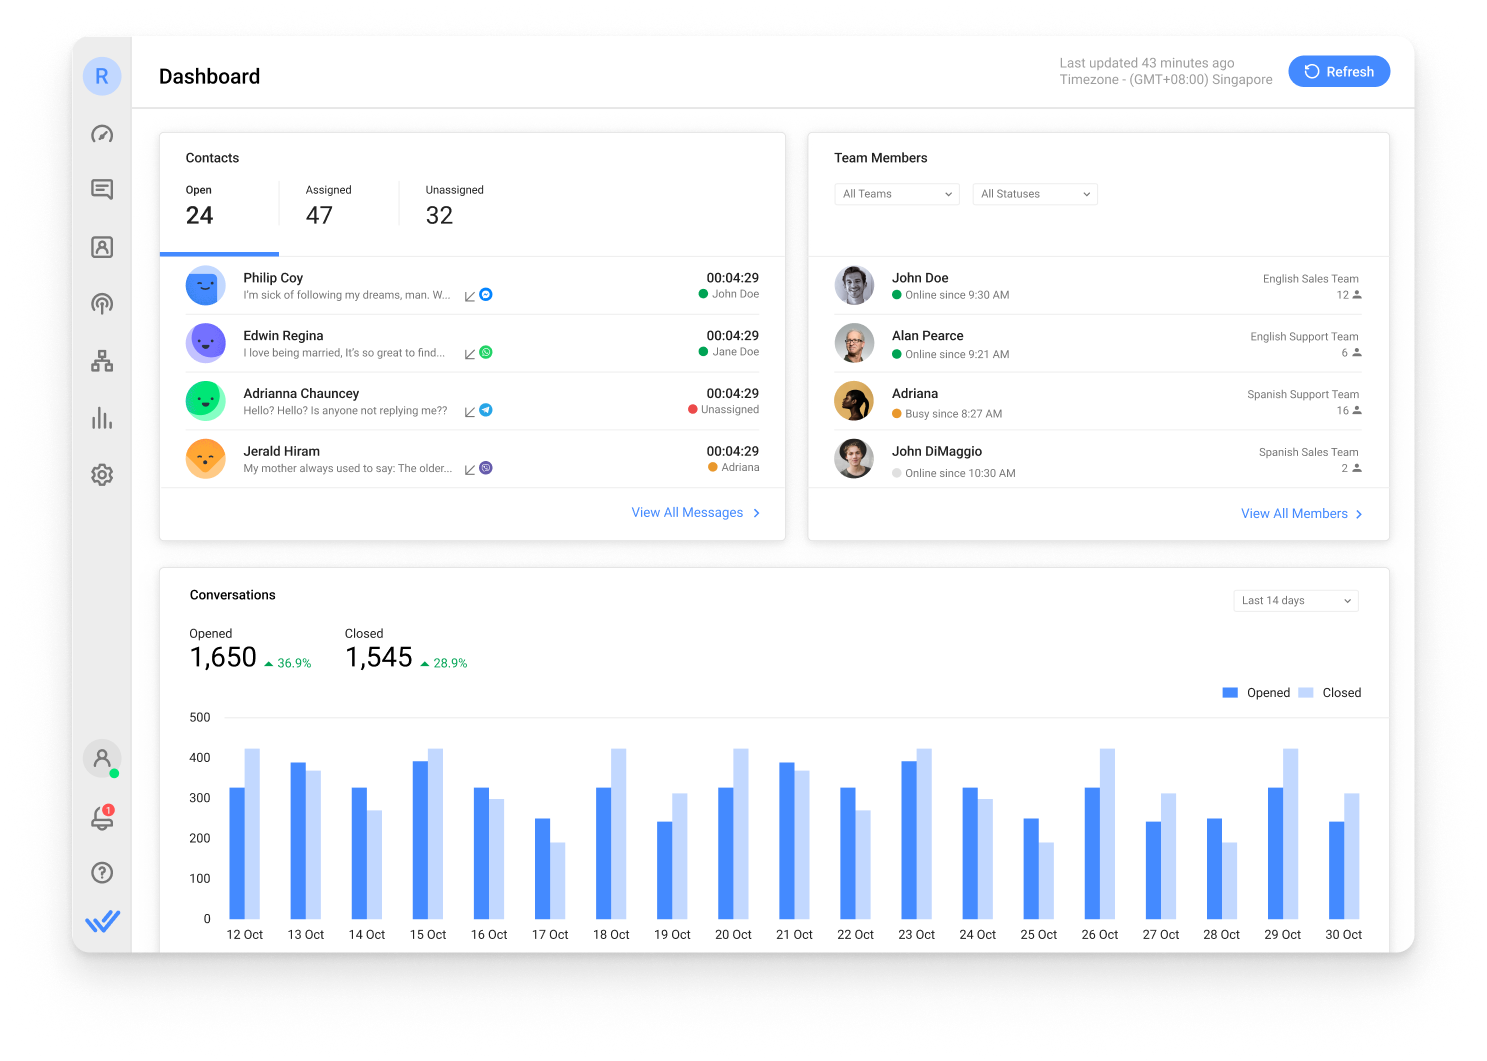
Task: Switch to the Assigned contacts tab
Action: (328, 205)
